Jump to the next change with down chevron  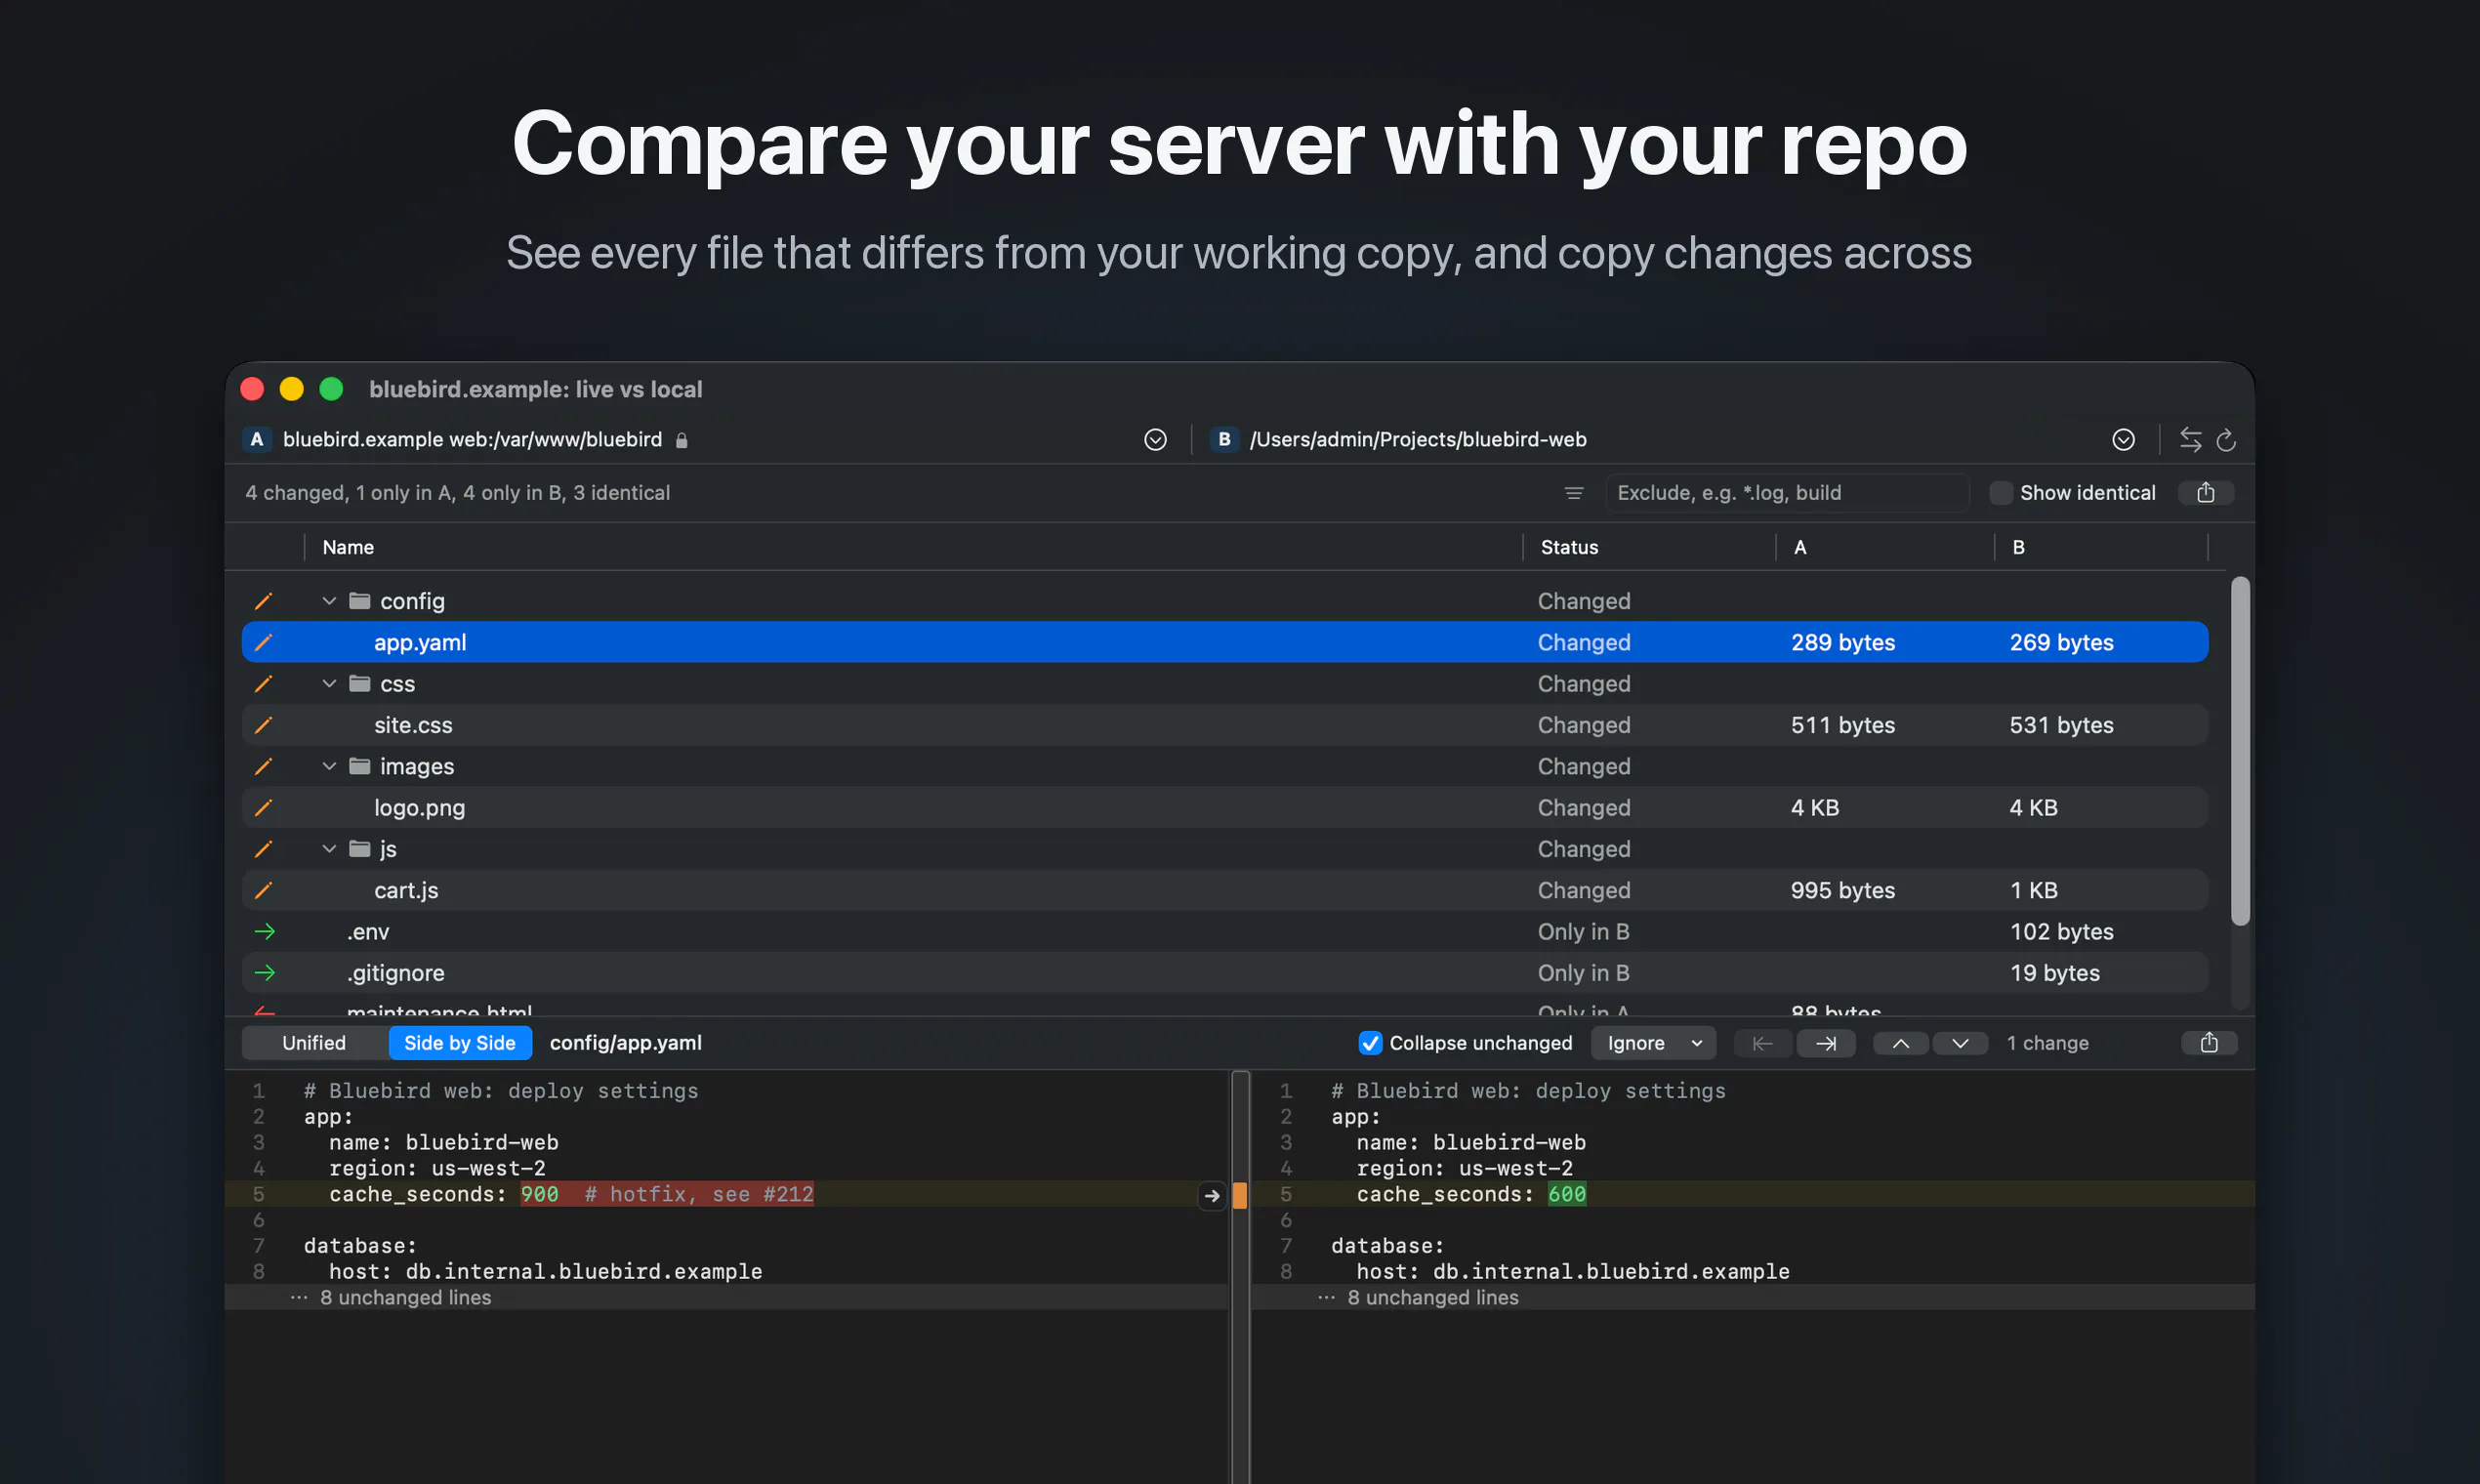coord(1960,1043)
